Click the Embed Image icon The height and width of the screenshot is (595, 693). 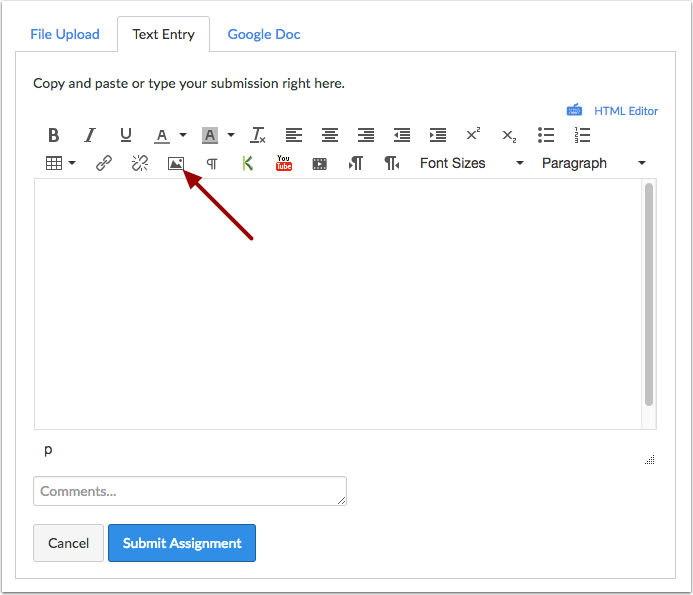coord(176,163)
